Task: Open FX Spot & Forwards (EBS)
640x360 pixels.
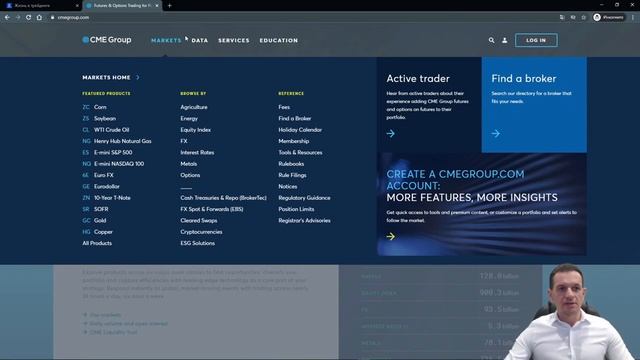Action: pos(212,209)
